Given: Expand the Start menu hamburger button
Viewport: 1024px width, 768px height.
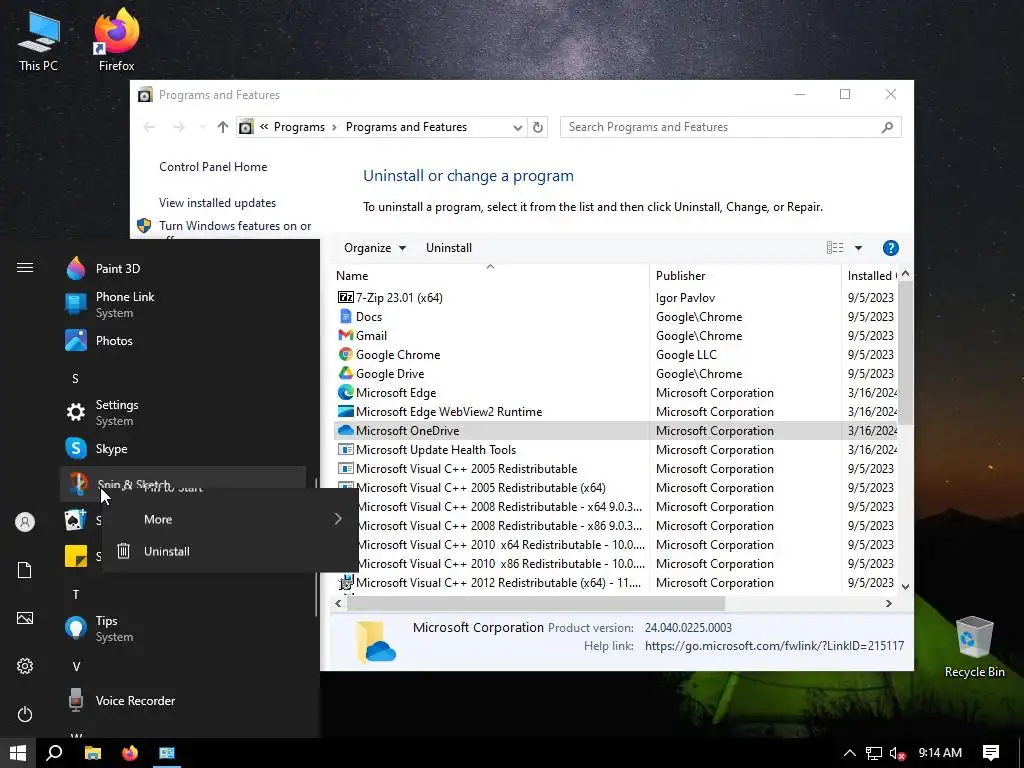Looking at the screenshot, I should pyautogui.click(x=25, y=268).
